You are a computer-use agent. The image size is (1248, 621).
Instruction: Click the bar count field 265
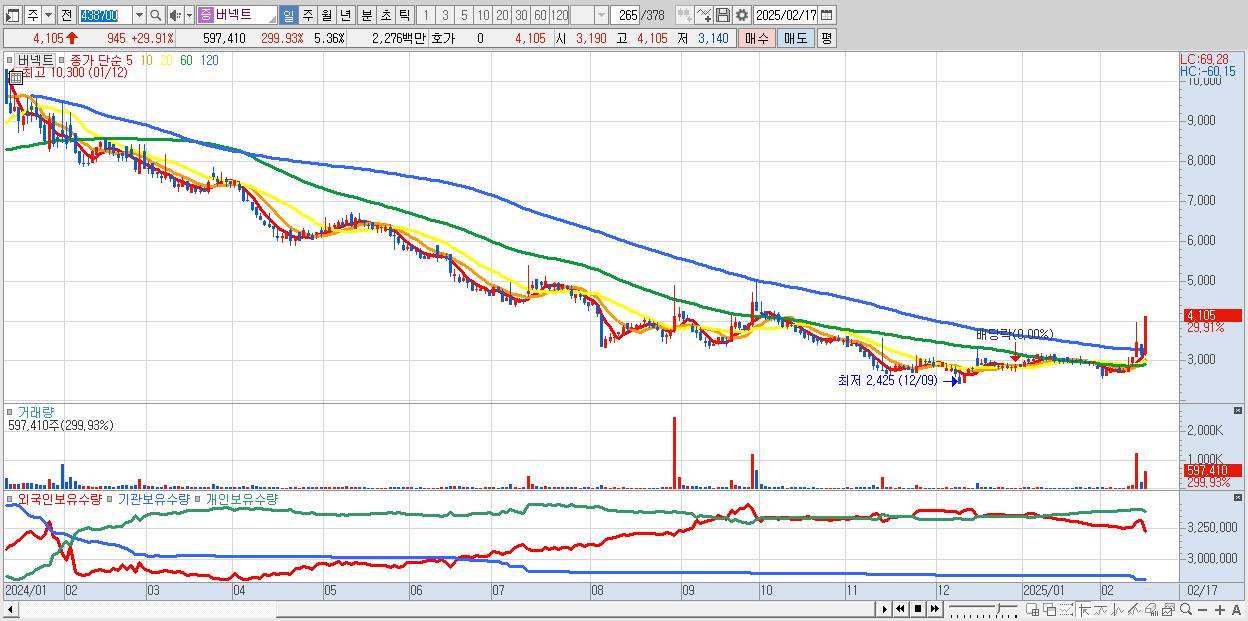pyautogui.click(x=625, y=15)
